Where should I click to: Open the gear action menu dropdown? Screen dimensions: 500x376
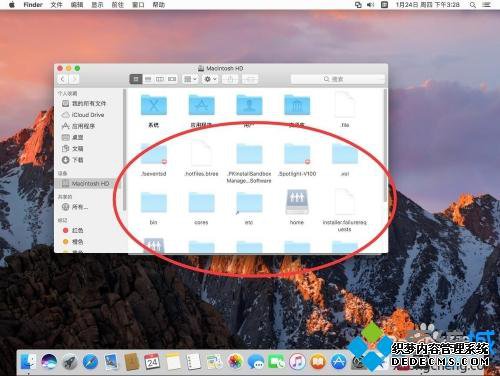[210, 79]
